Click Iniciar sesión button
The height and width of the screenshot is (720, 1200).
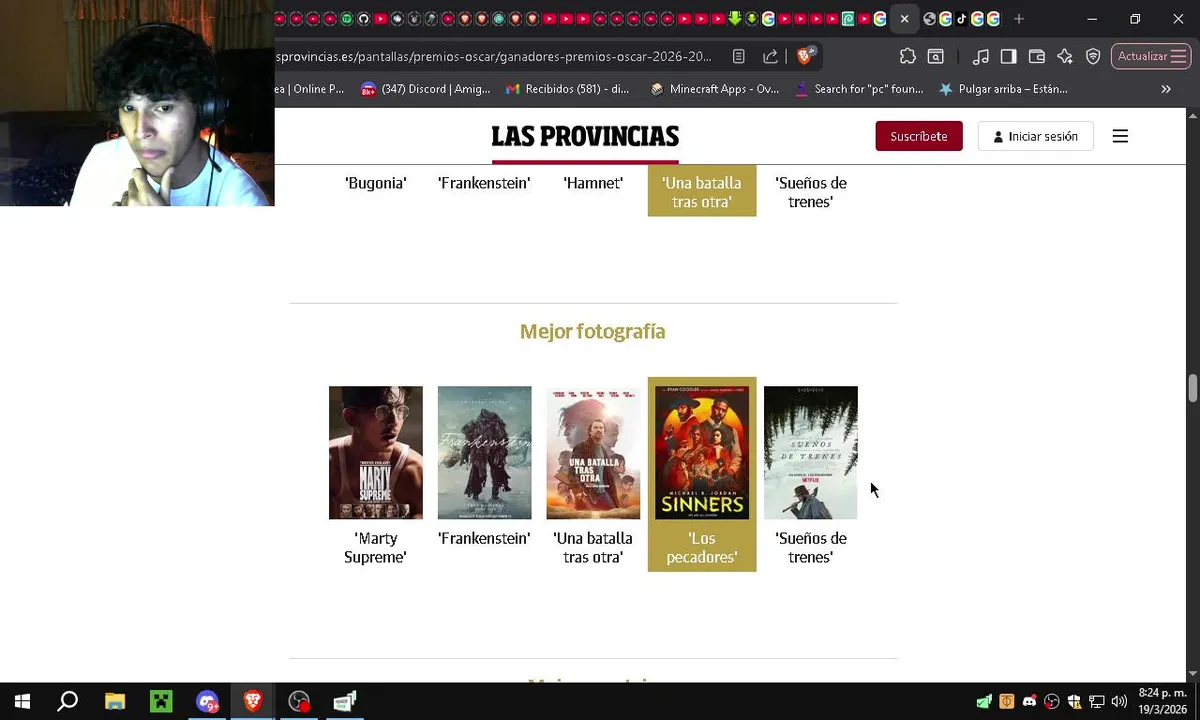[1035, 136]
